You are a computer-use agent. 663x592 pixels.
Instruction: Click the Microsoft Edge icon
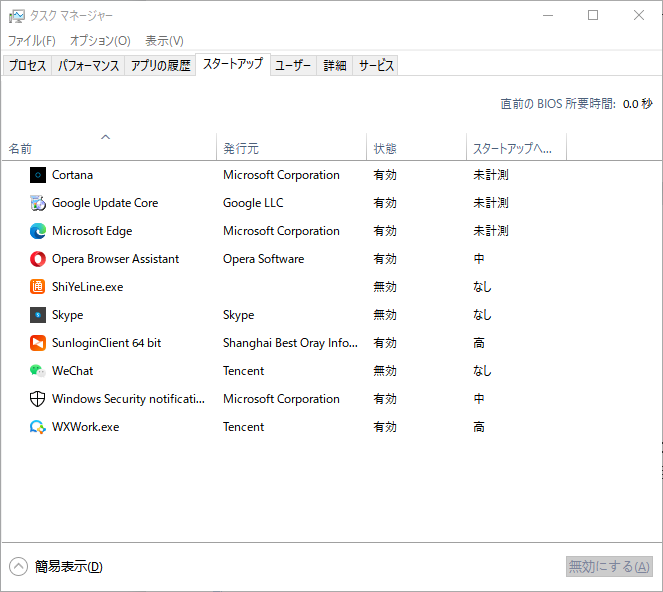point(38,231)
